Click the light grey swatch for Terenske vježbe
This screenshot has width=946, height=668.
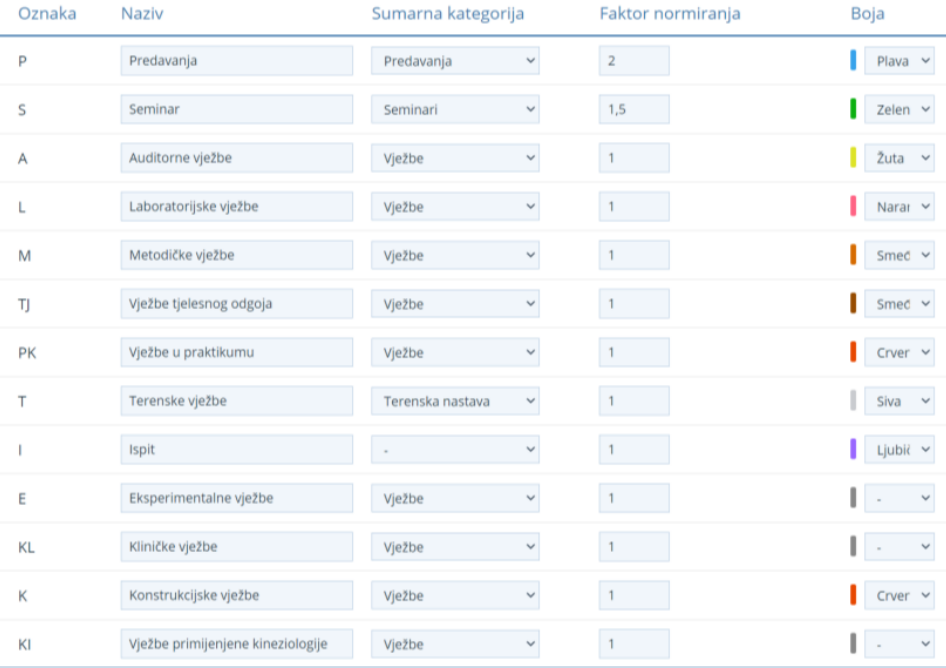[853, 401]
